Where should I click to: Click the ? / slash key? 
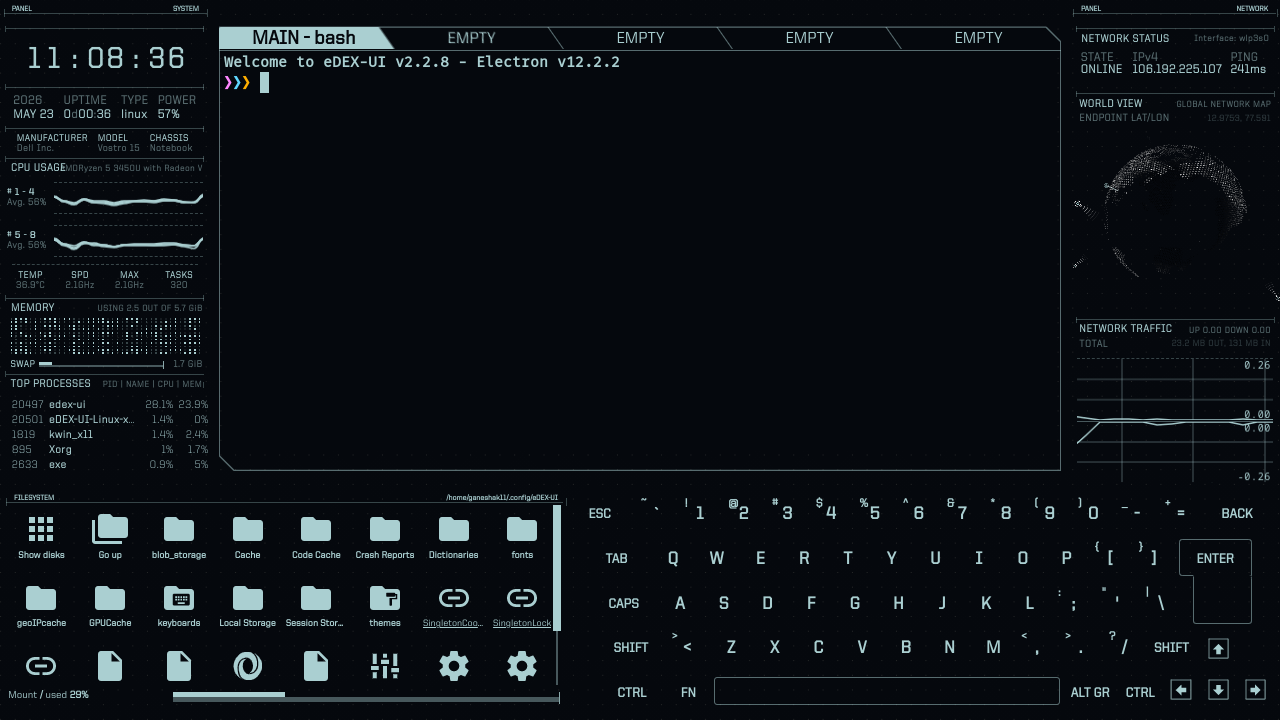point(1118,645)
